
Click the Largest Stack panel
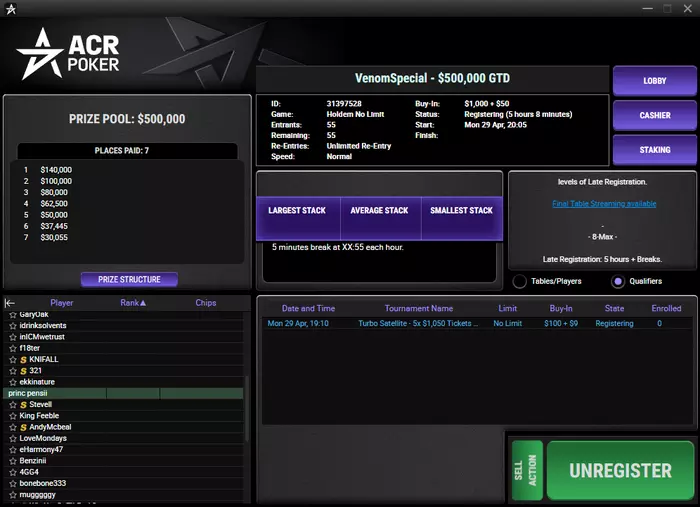tap(298, 218)
